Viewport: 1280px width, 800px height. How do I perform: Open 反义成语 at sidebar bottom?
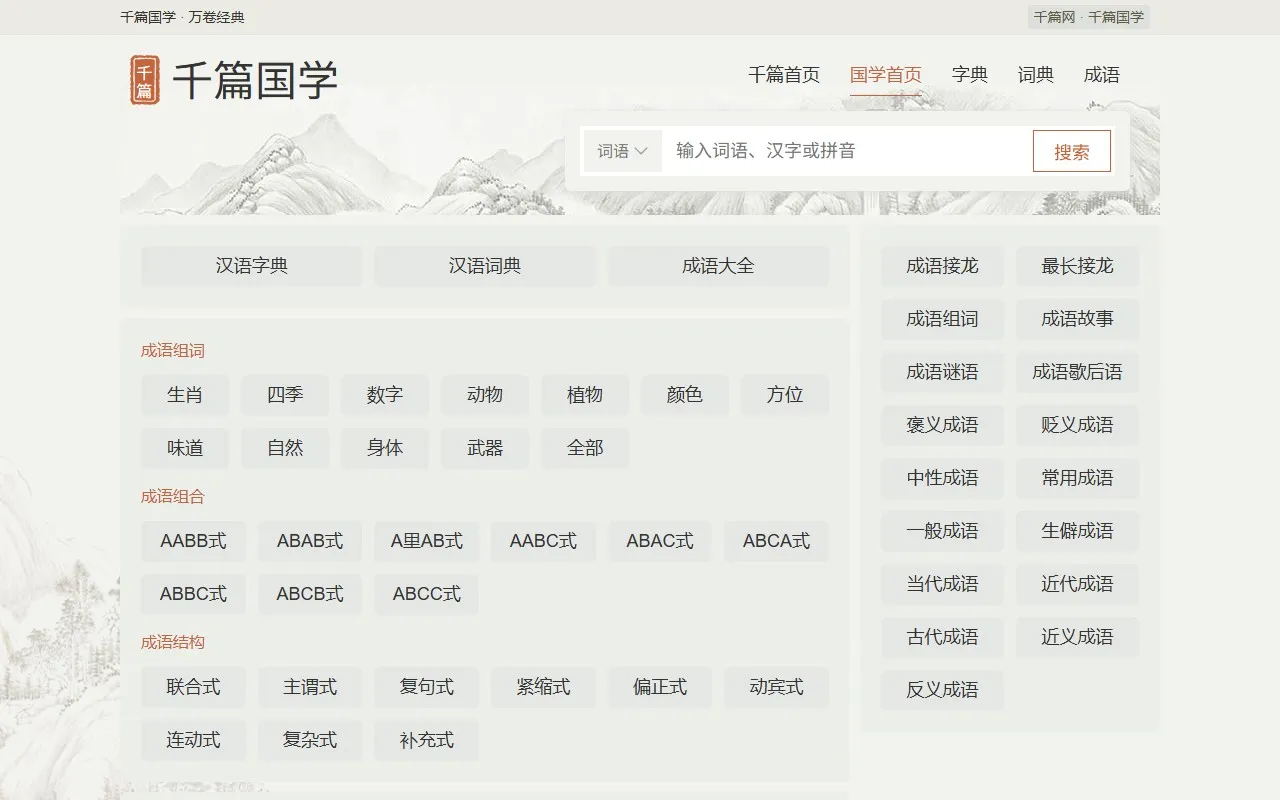[942, 690]
